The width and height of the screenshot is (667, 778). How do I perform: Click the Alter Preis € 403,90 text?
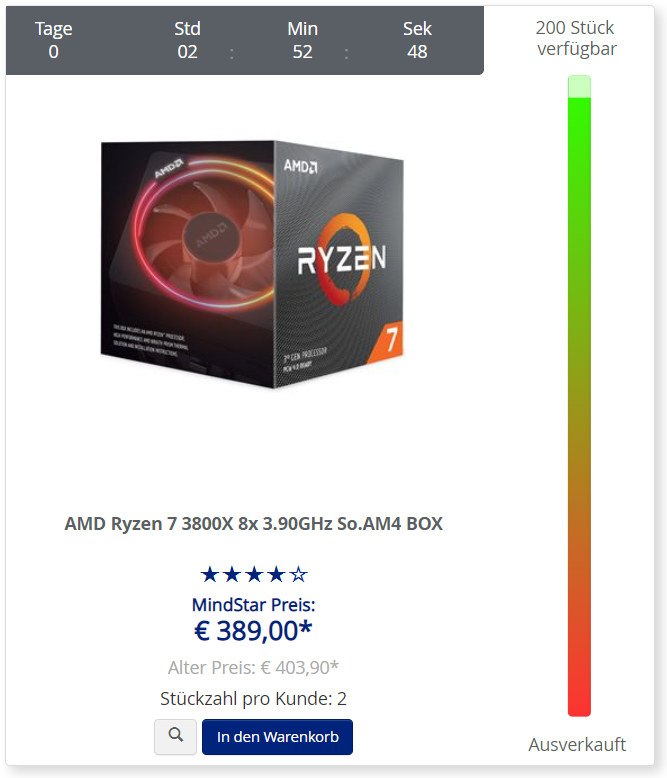(253, 667)
